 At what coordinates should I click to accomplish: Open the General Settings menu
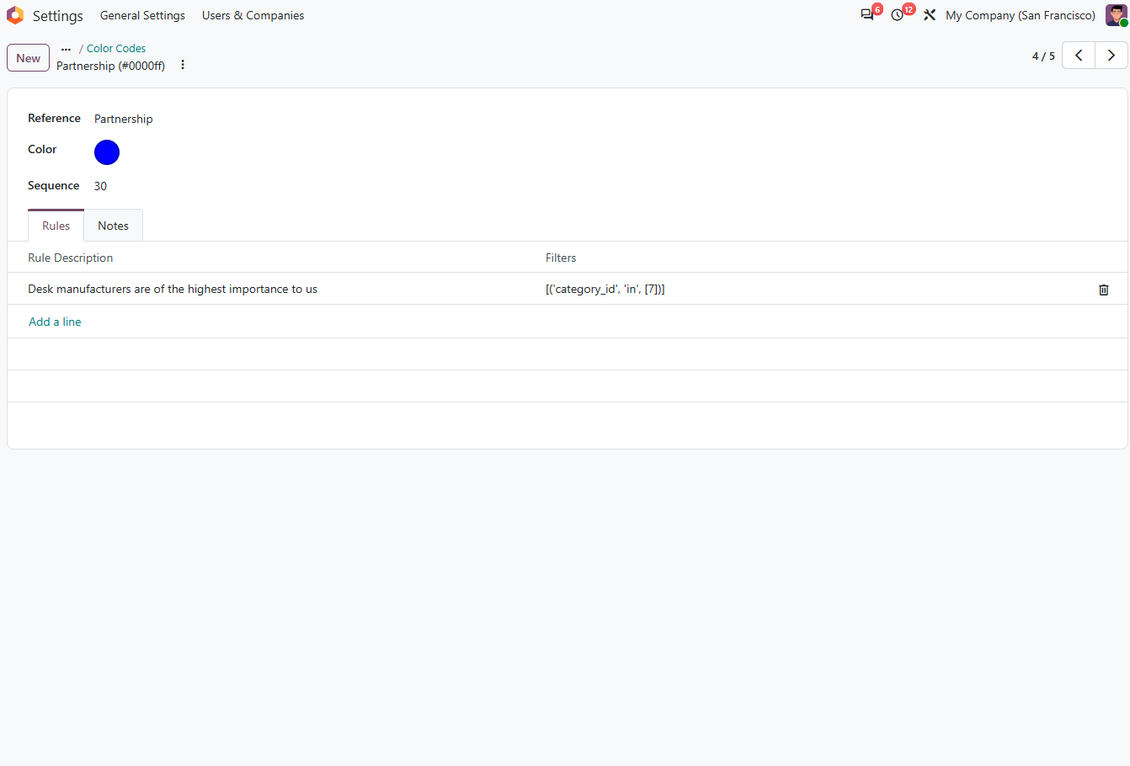143,15
